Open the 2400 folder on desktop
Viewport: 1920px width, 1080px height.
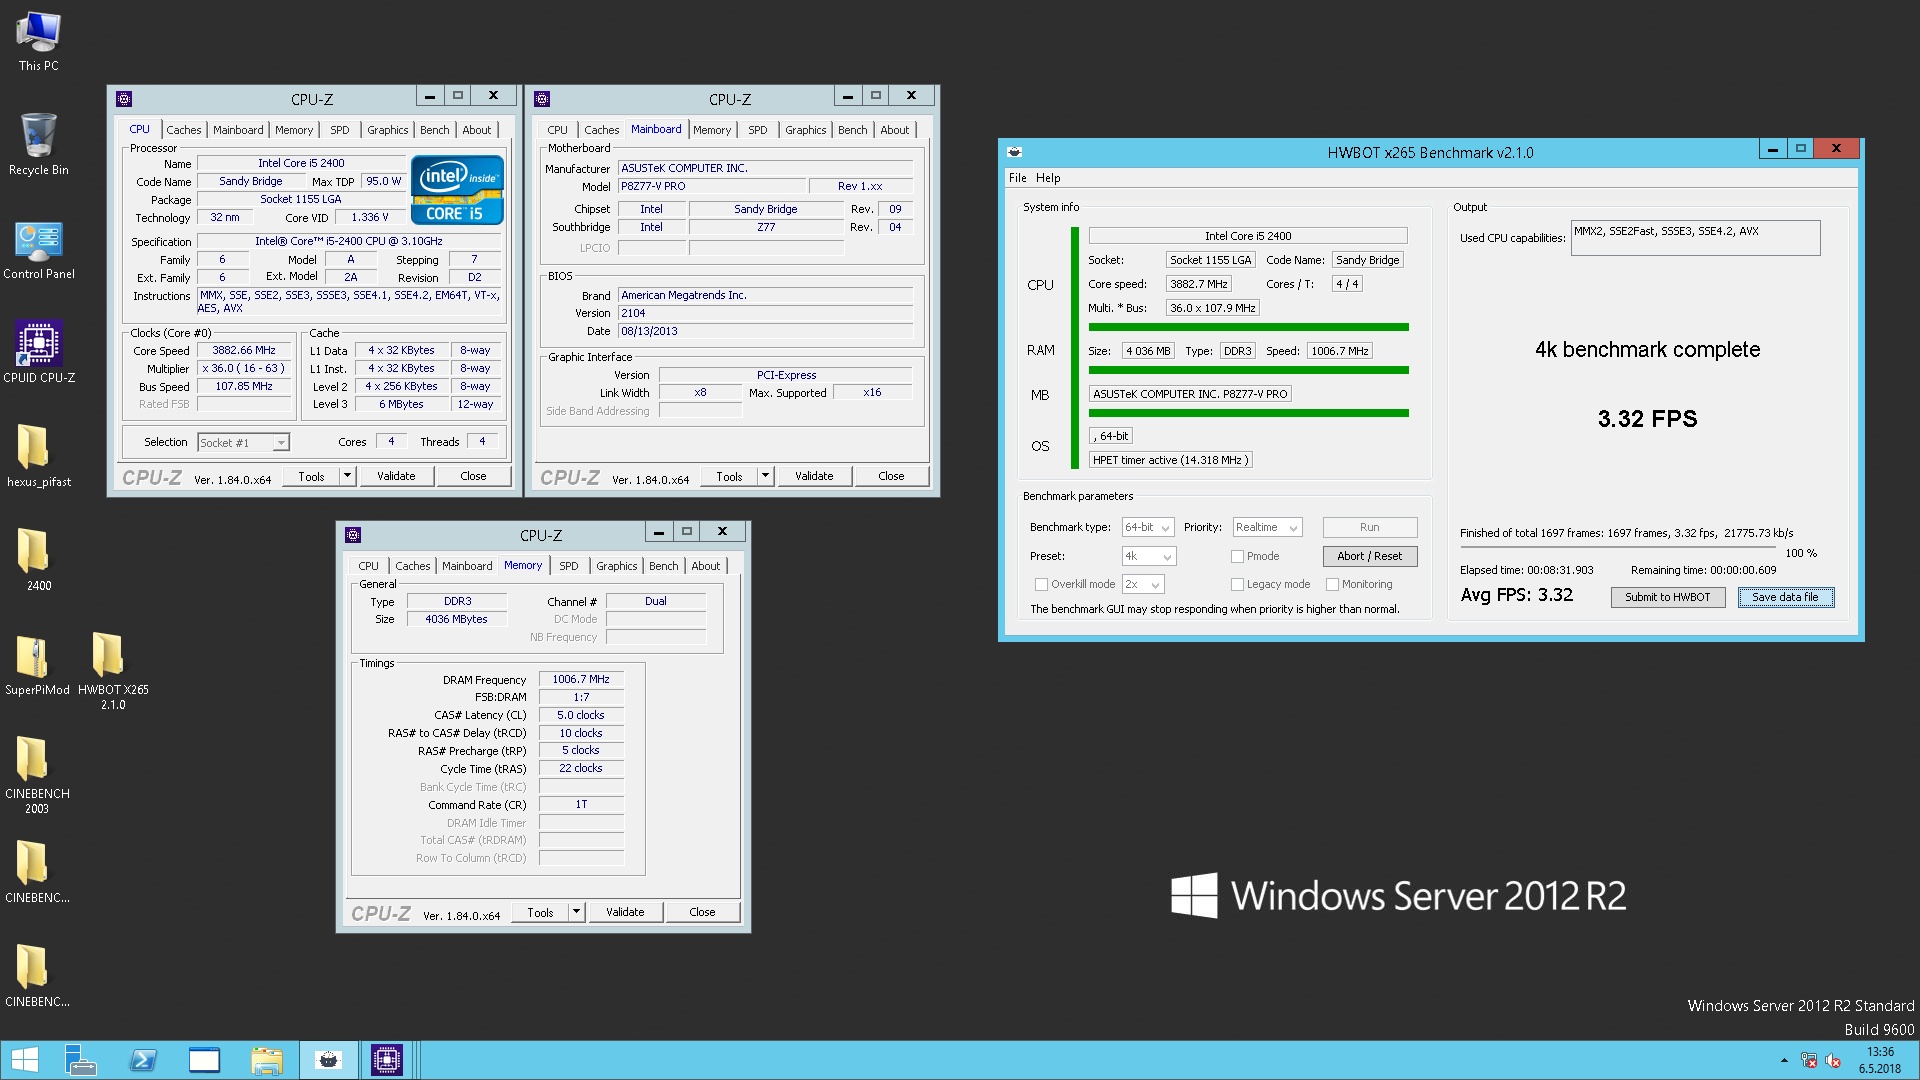(38, 560)
